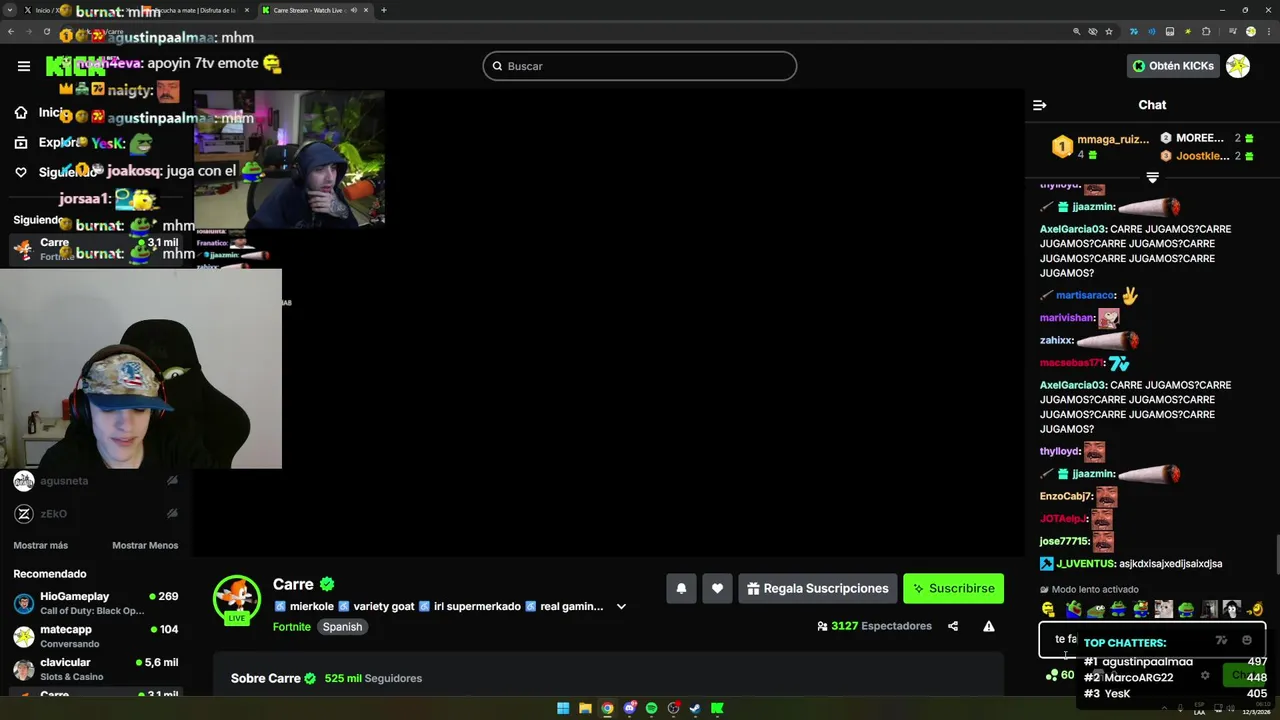Image resolution: width=1280 pixels, height=720 pixels.
Task: Open the zoom magnifier icon in address bar
Action: pos(1077,32)
